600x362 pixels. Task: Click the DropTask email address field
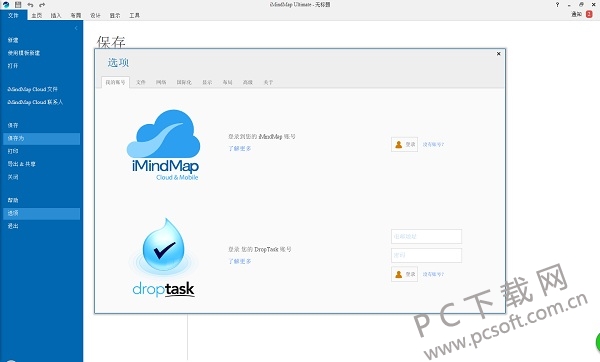[426, 236]
